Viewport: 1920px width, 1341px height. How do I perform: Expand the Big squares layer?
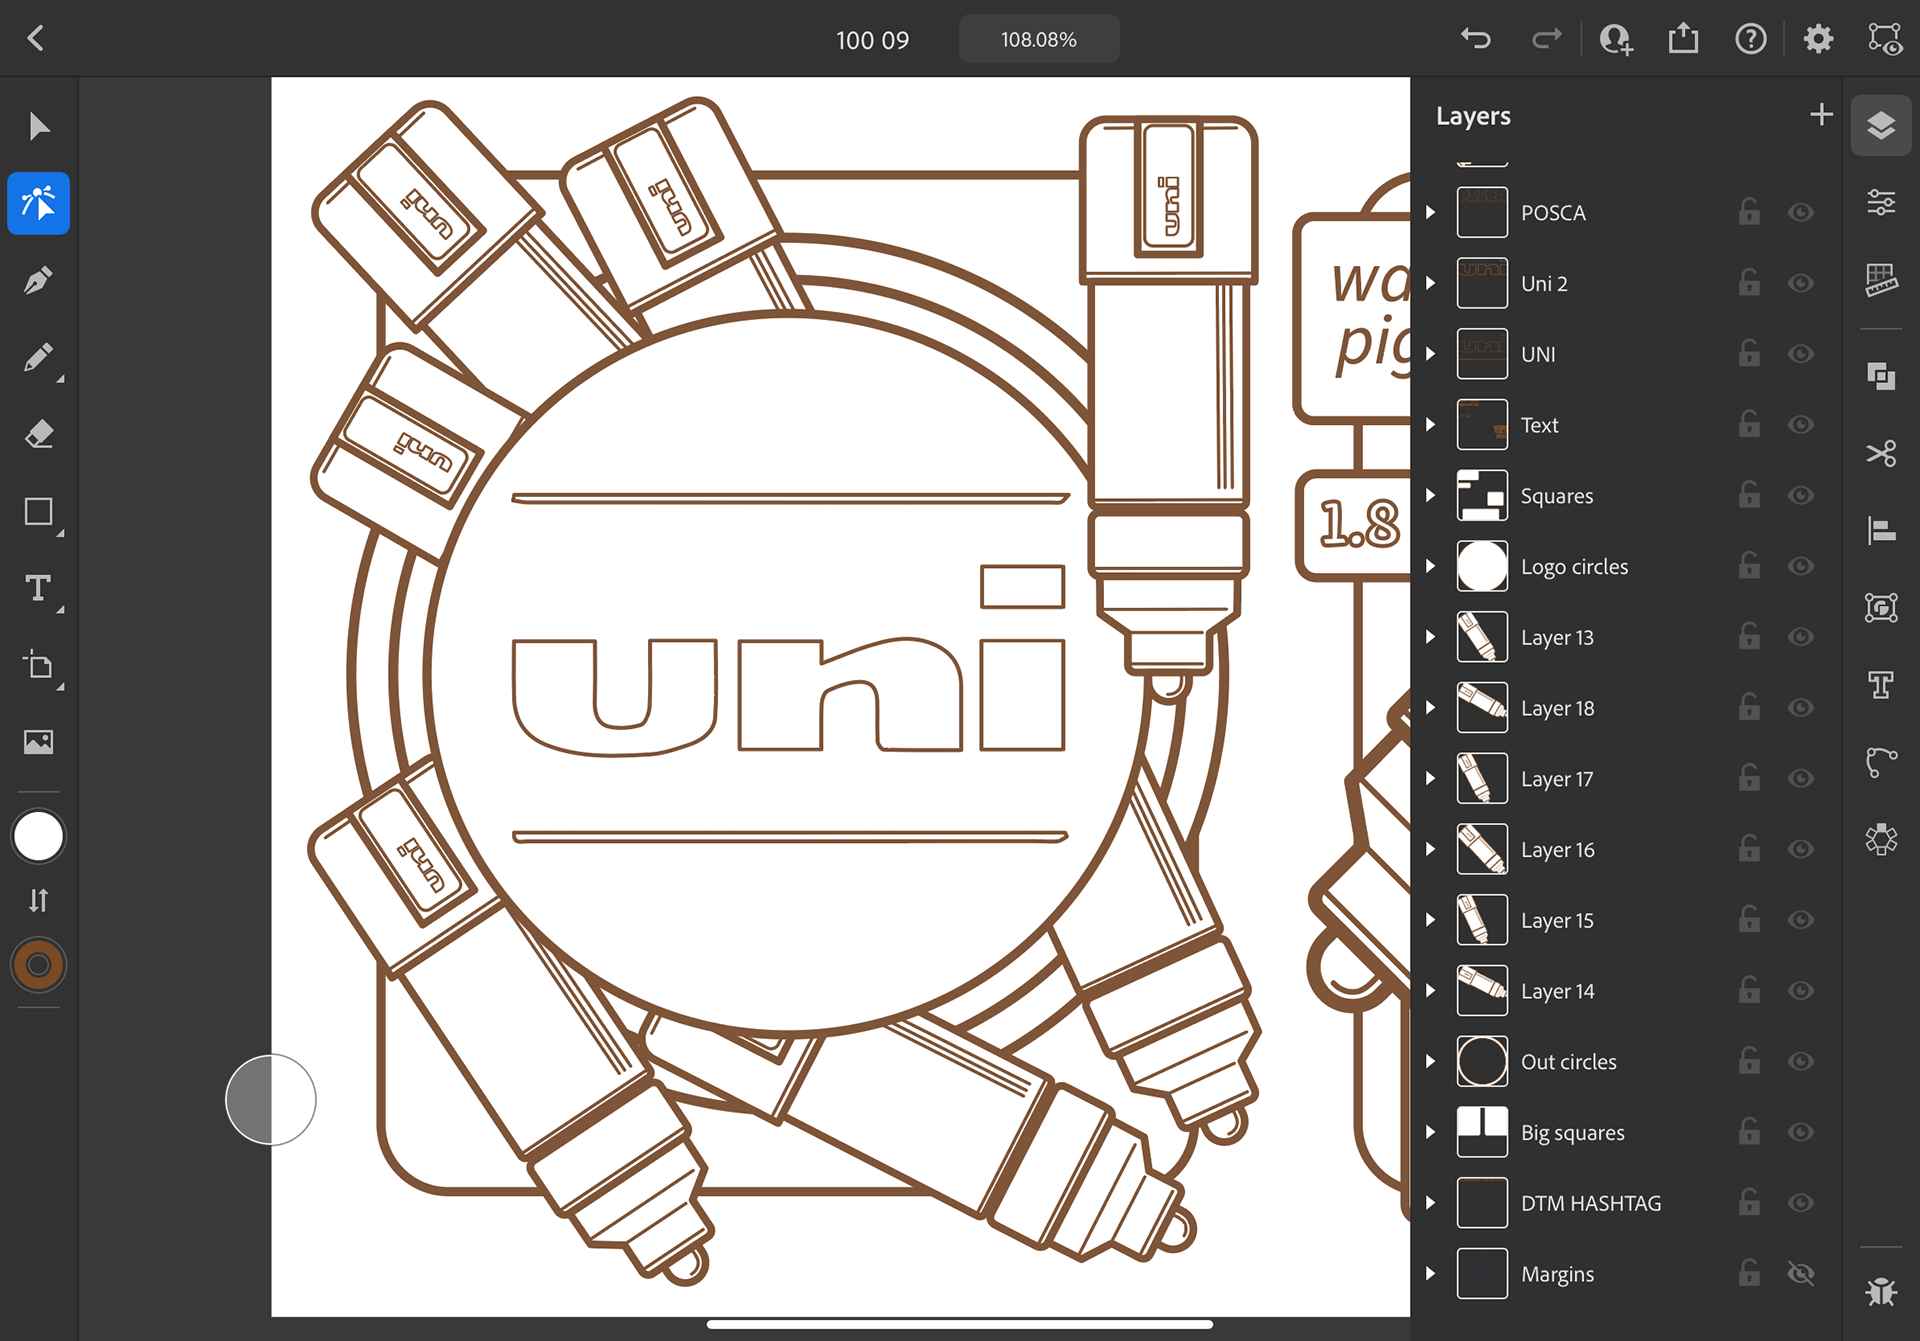(1431, 1132)
